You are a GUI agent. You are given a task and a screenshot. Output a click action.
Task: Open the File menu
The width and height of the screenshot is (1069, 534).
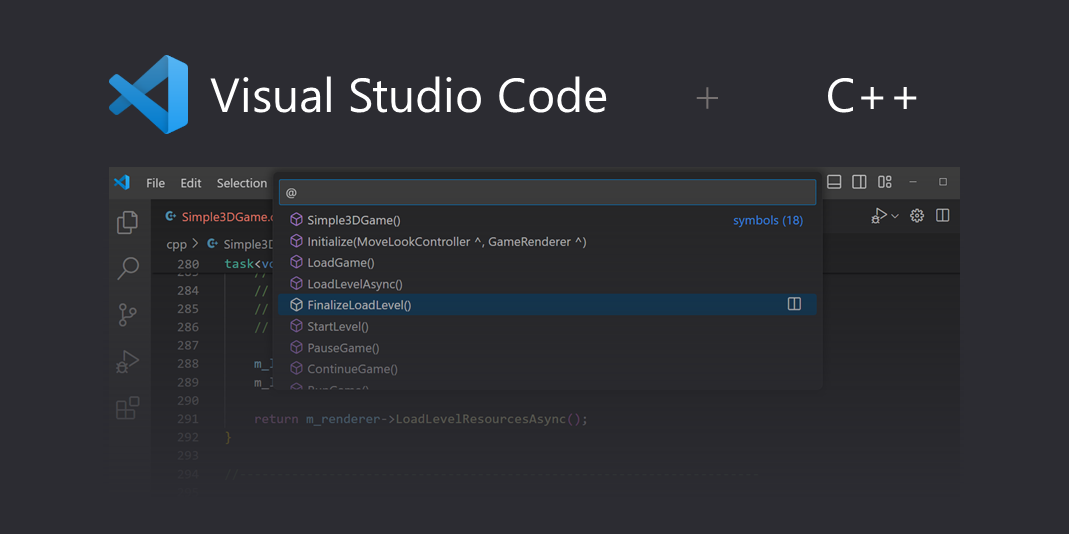click(155, 183)
